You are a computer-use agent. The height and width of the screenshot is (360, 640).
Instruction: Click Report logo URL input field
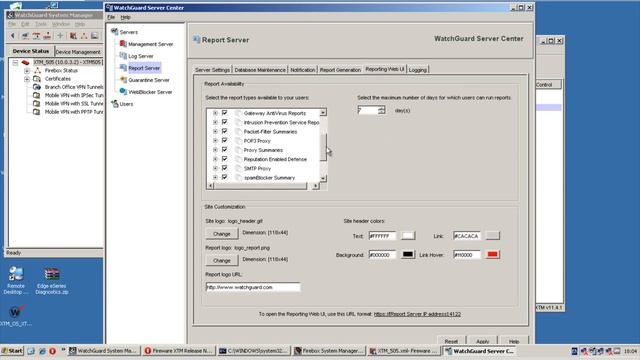253,287
